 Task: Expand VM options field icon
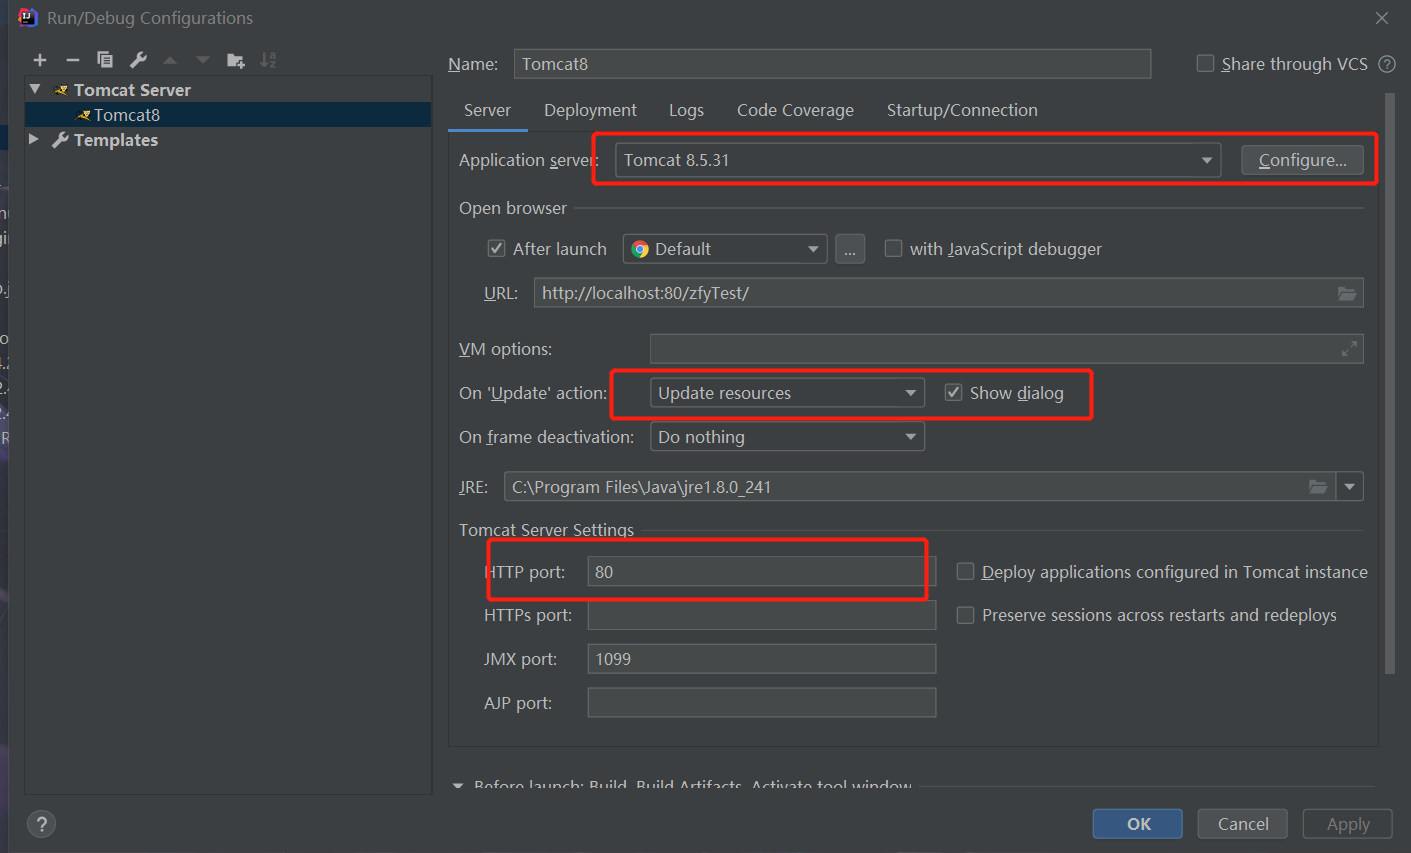click(x=1349, y=349)
